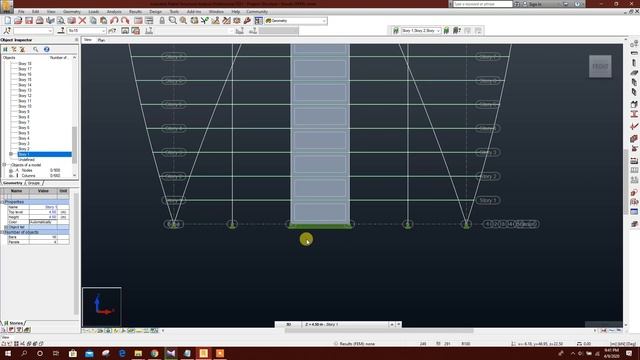Viewport: 640px width, 360px height.
Task: Switch to the Groups tab in Object Inspector
Action: [x=34, y=183]
